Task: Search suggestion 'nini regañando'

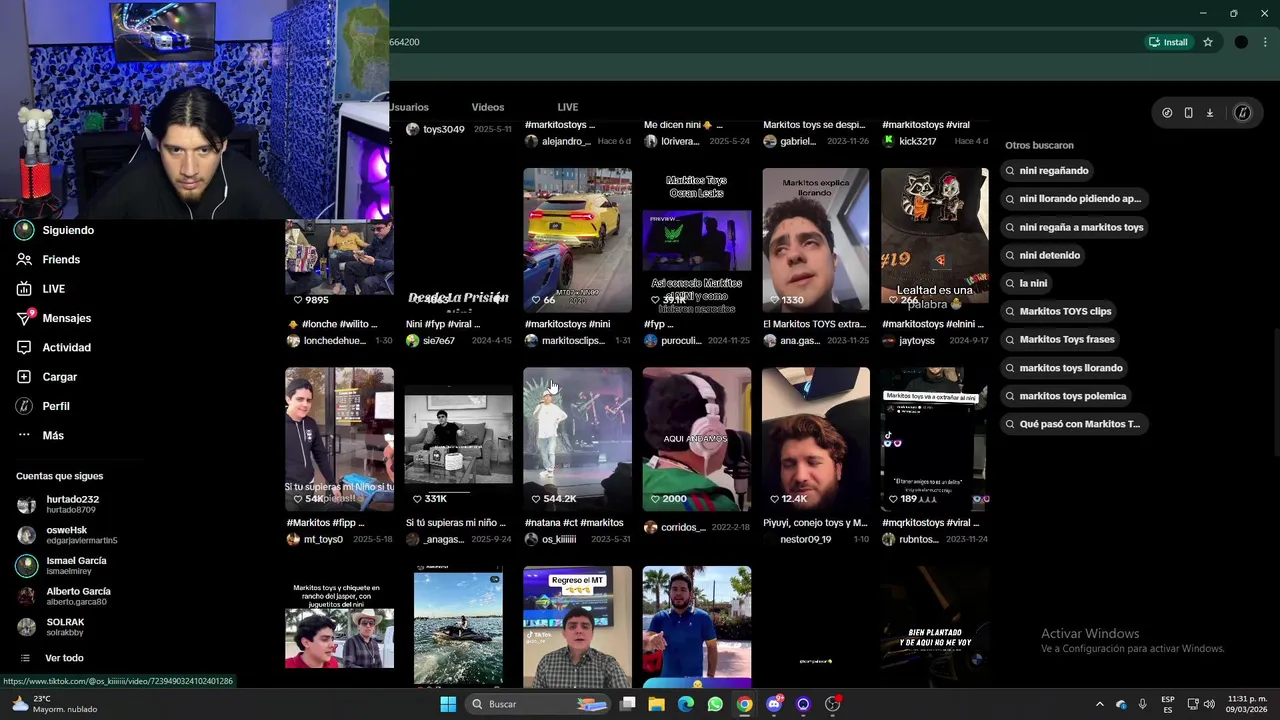Action: click(x=1048, y=171)
